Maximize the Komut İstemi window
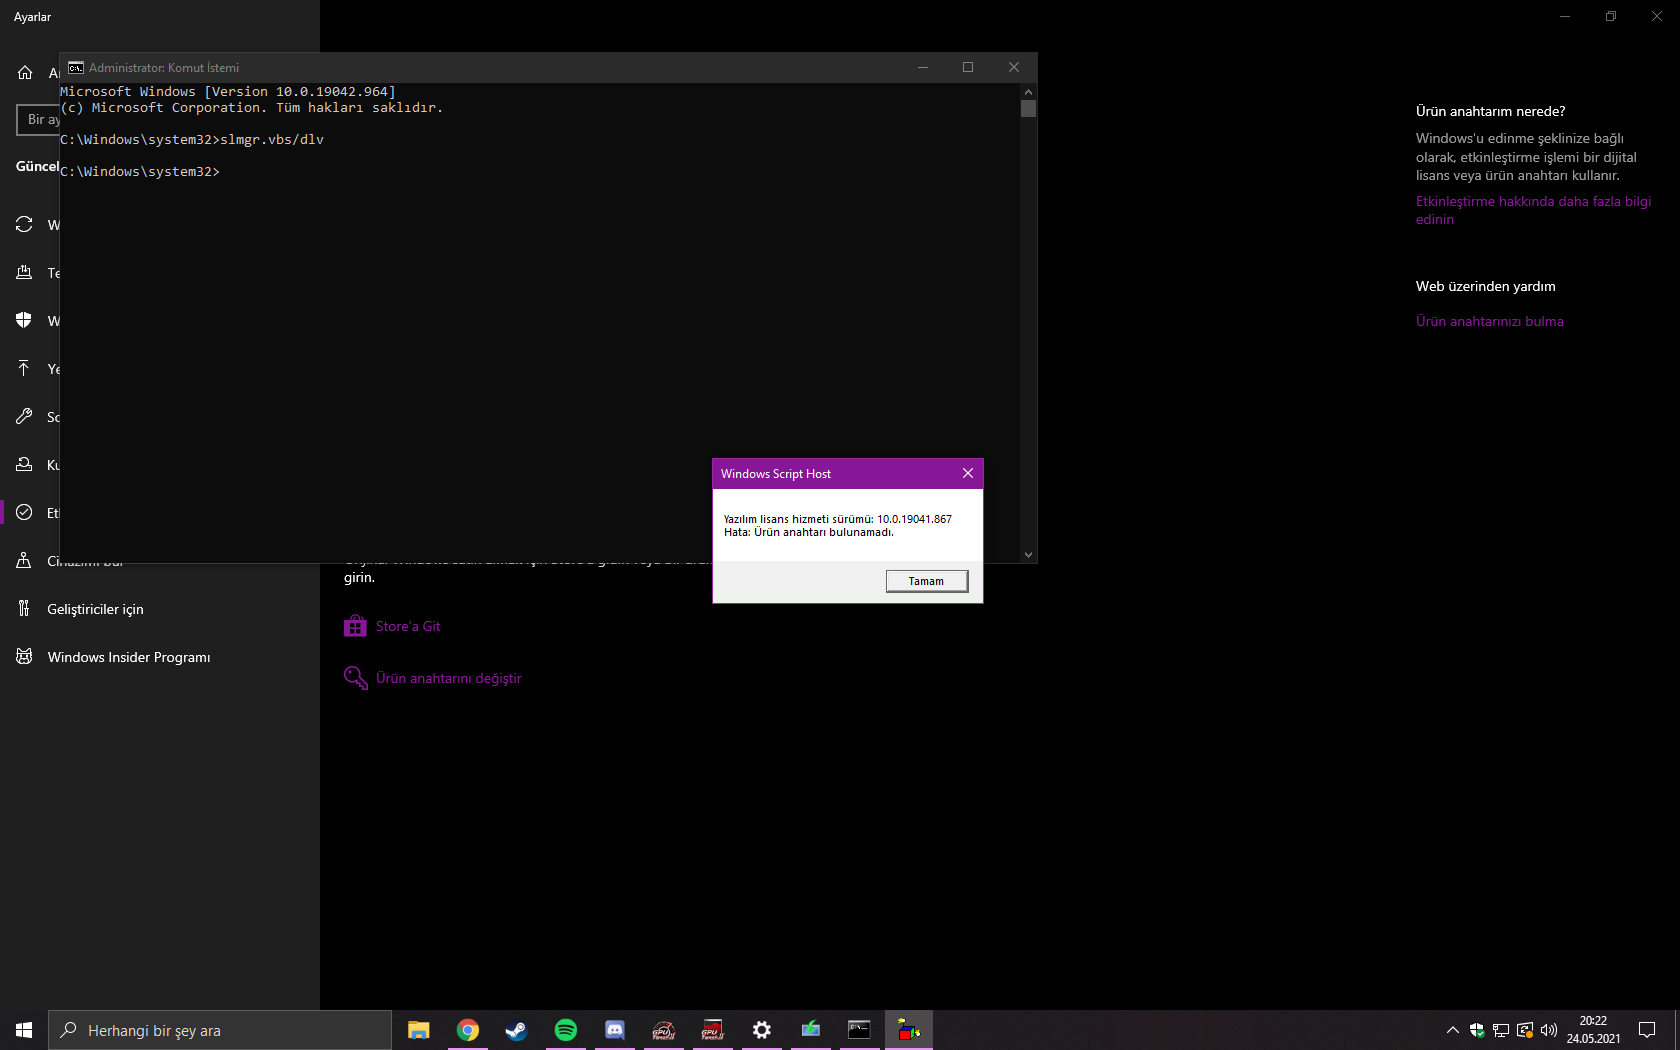 (x=968, y=68)
